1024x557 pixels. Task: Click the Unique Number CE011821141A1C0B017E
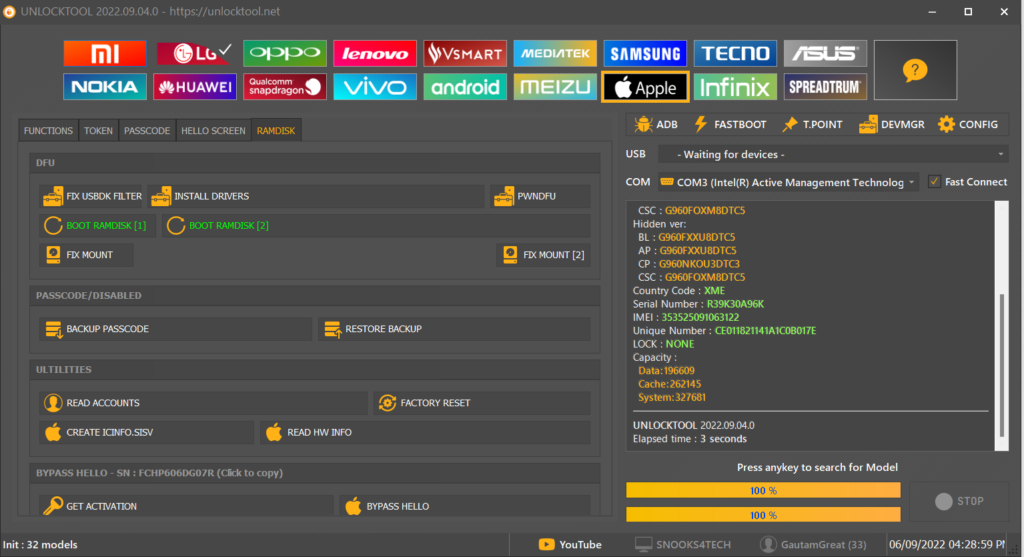[765, 330]
